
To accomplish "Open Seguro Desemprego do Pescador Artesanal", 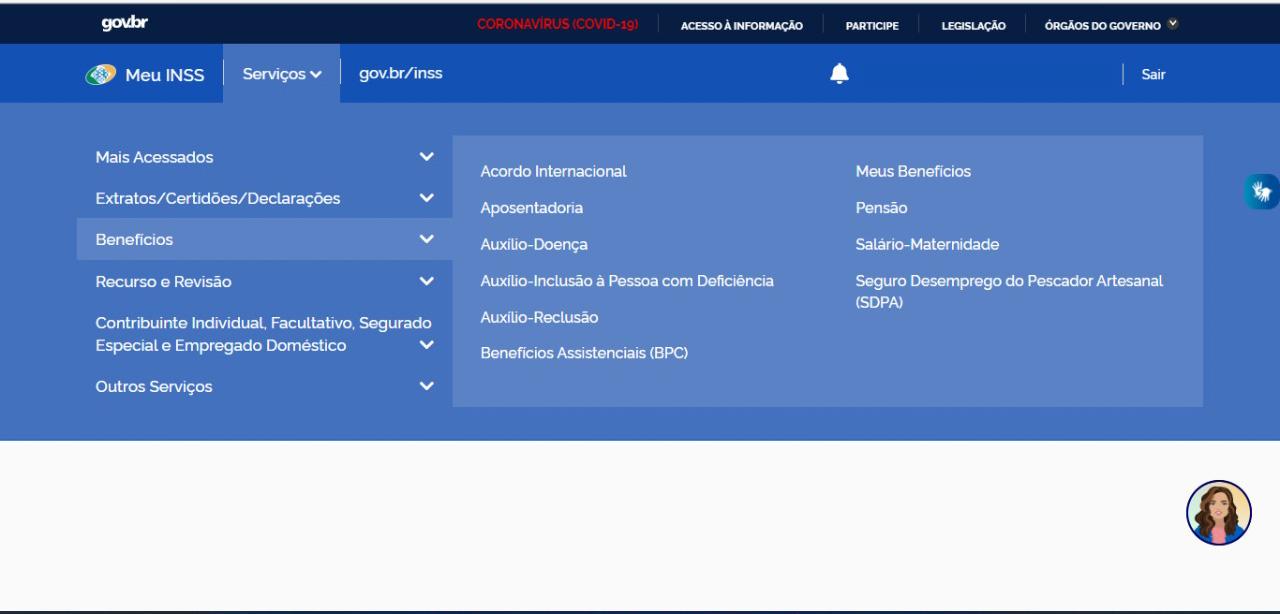I will pyautogui.click(x=1009, y=291).
